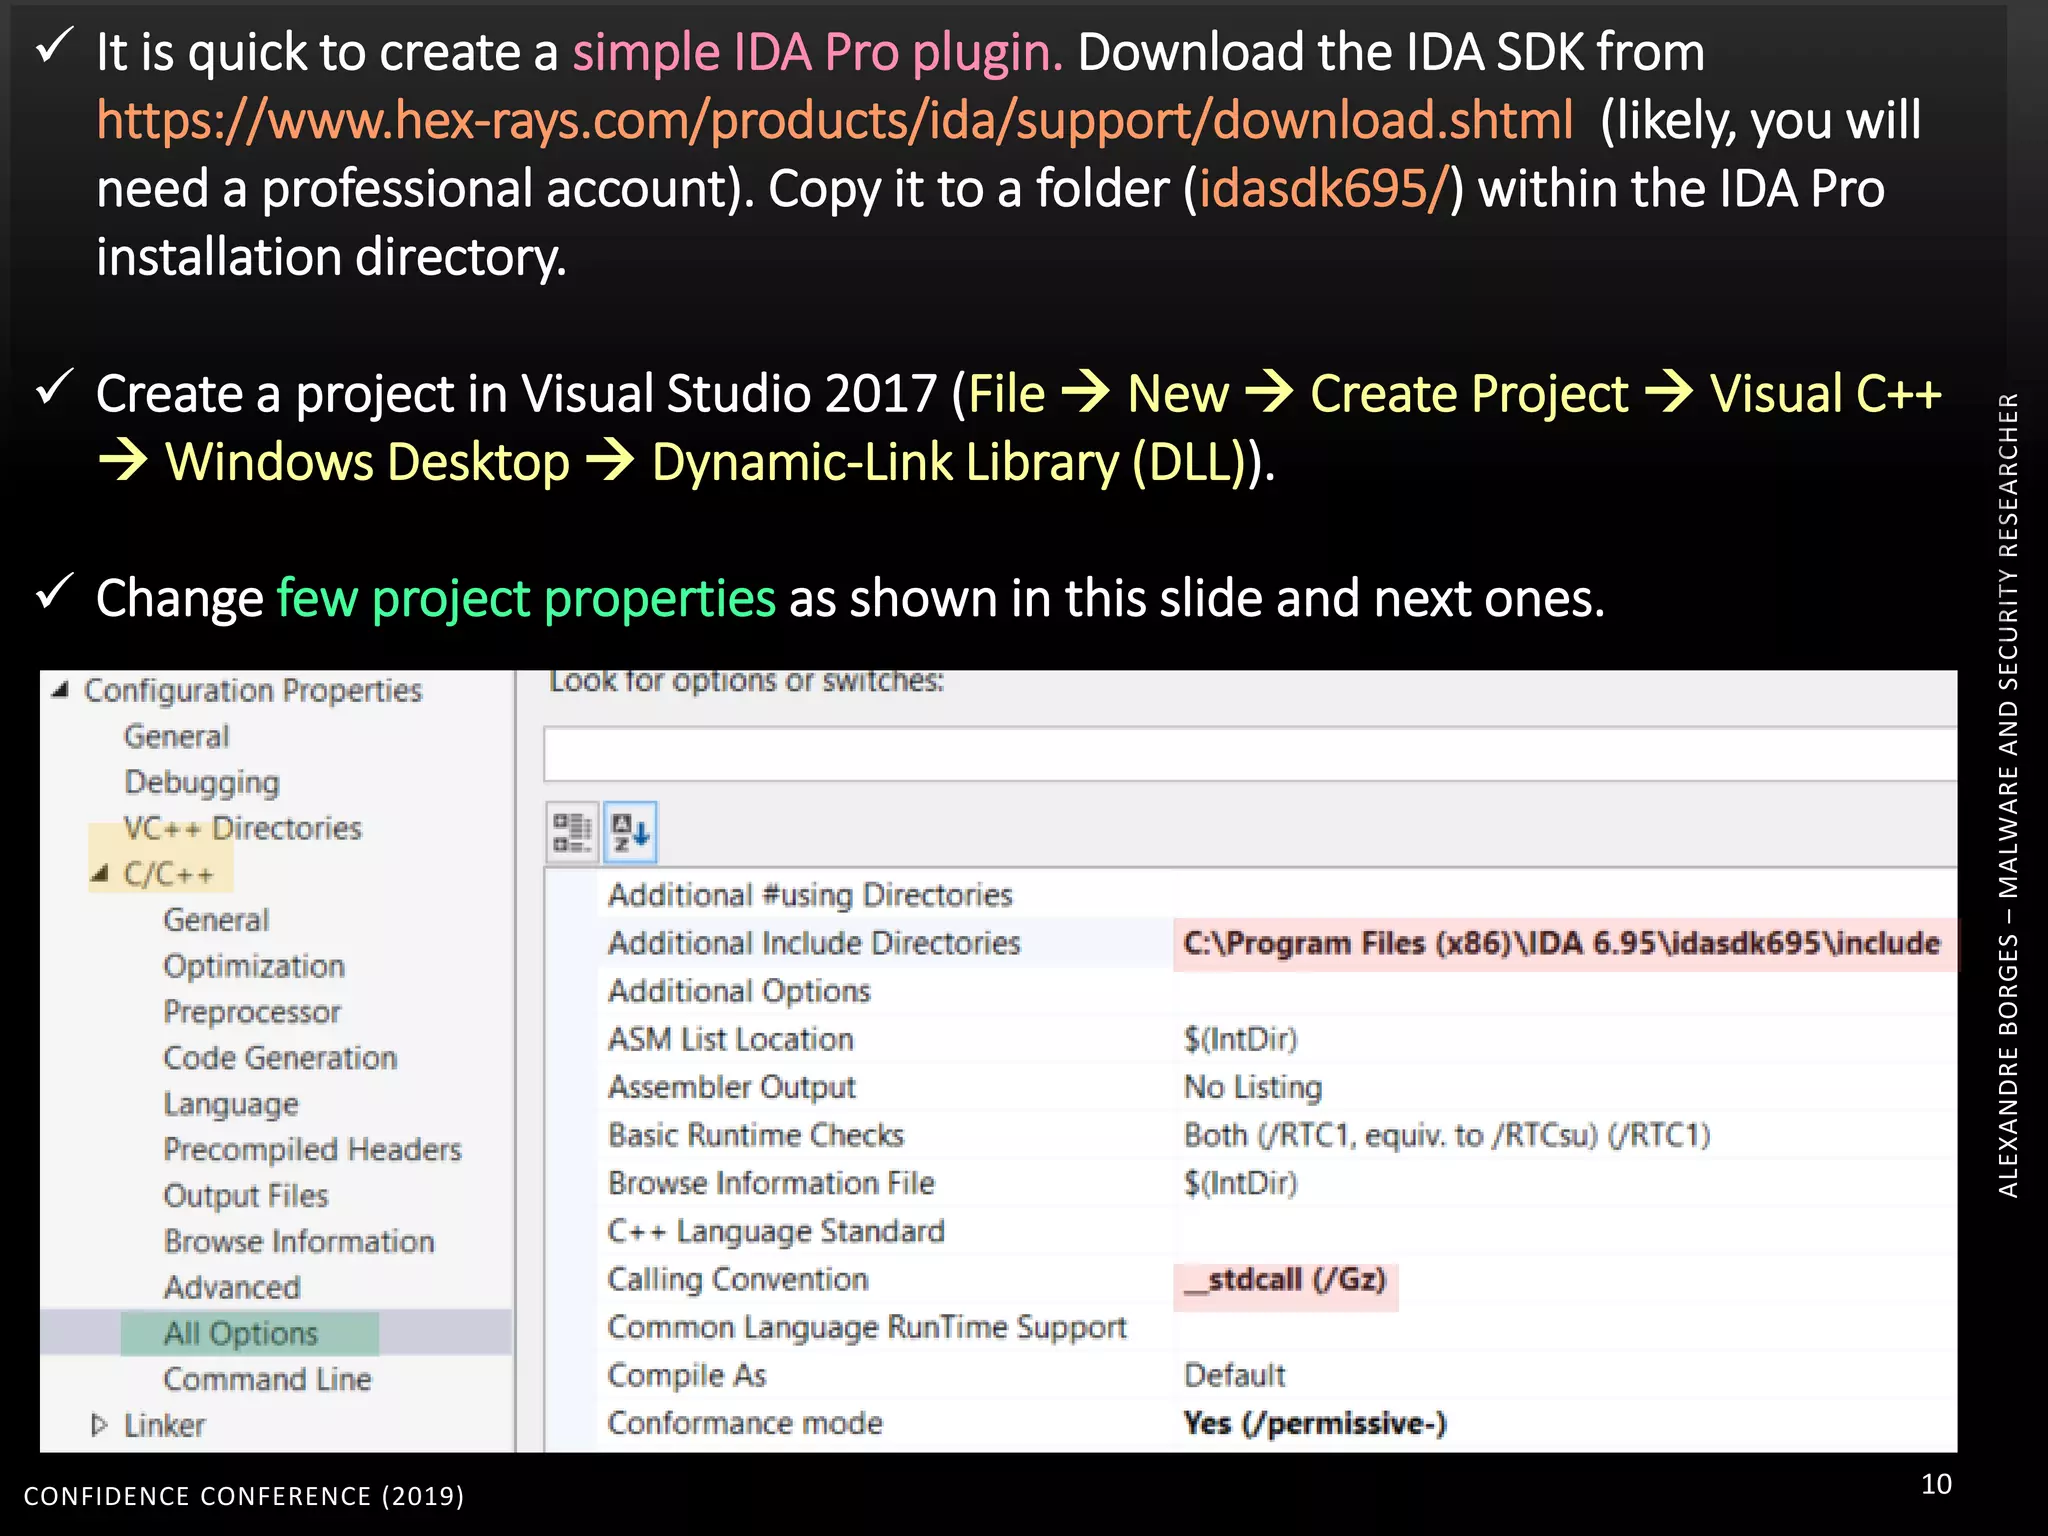The image size is (2048, 1536).
Task: Select the Additional #using Directories property
Action: tap(810, 895)
